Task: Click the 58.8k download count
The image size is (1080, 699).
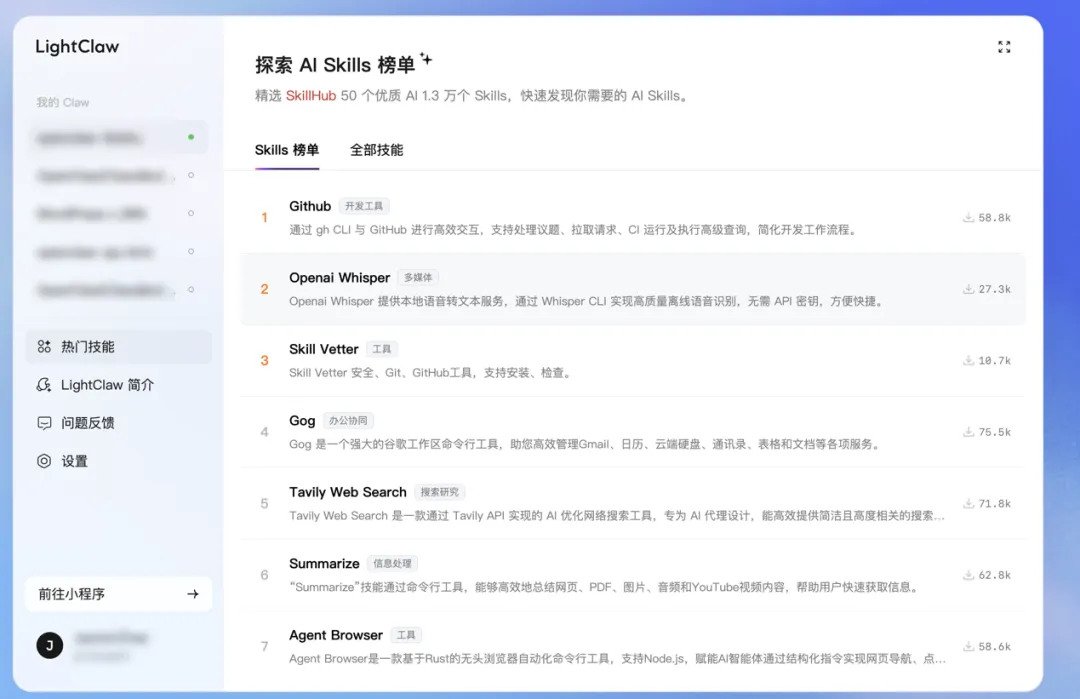Action: tap(995, 218)
